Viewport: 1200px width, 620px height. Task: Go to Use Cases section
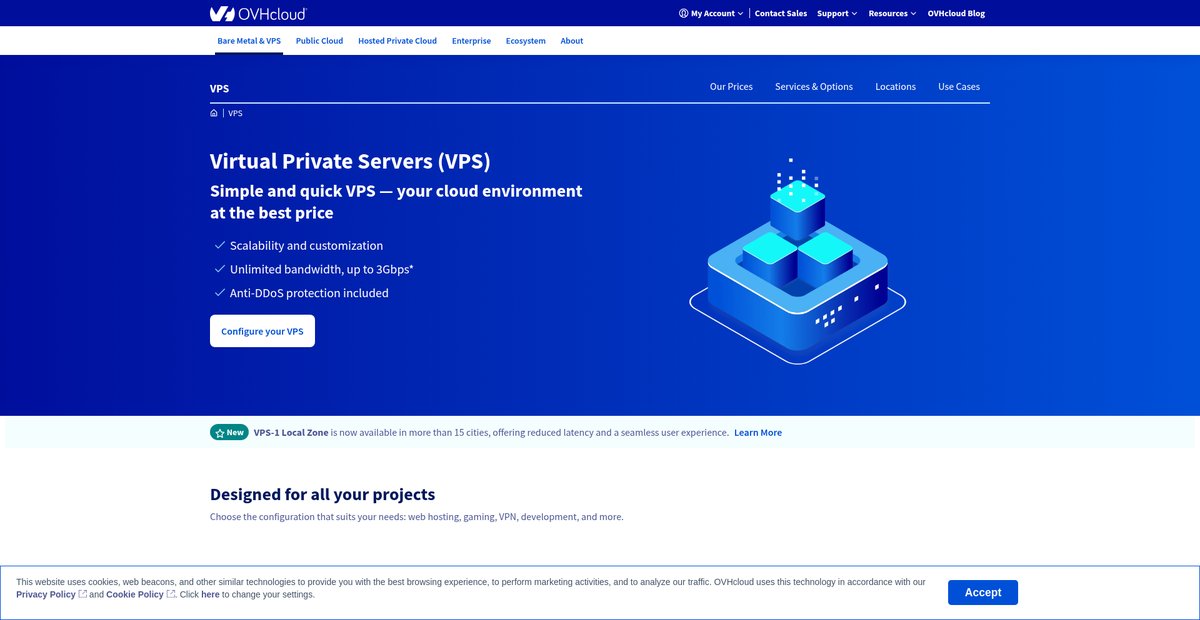959,87
